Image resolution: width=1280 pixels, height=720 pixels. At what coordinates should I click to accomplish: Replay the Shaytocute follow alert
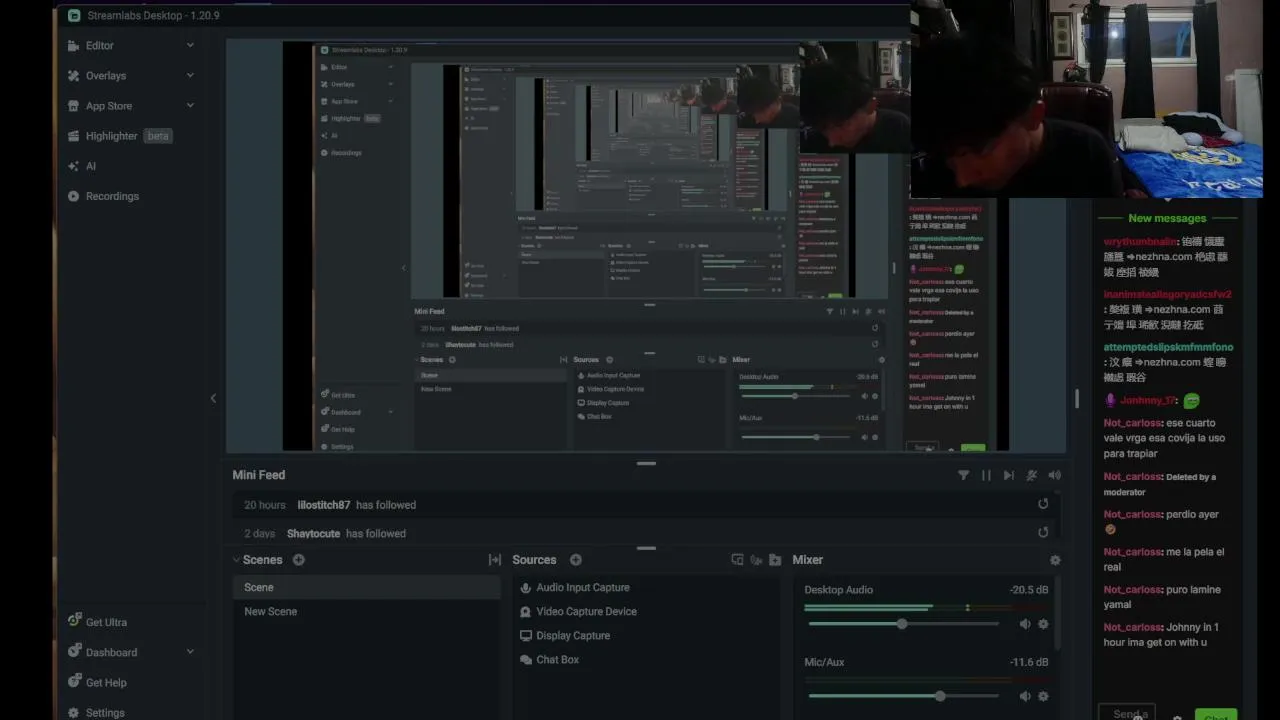point(1043,533)
